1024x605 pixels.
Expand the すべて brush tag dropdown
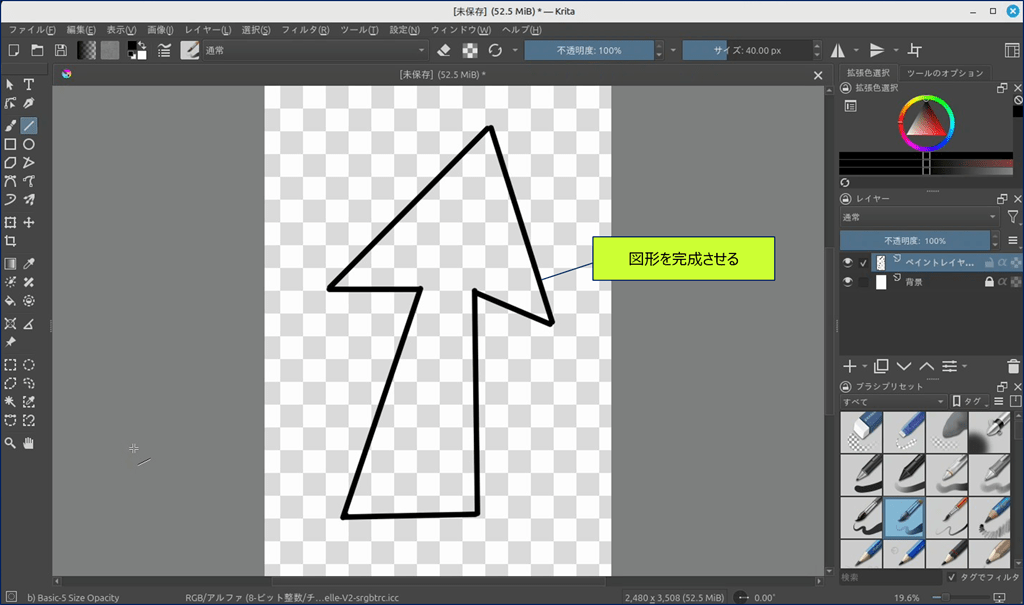tap(893, 401)
